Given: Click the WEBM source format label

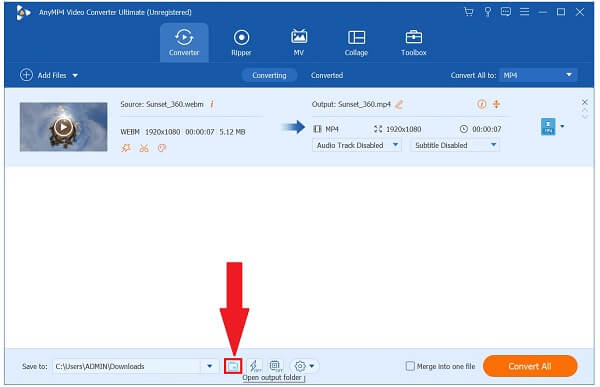Looking at the screenshot, I should (x=130, y=132).
